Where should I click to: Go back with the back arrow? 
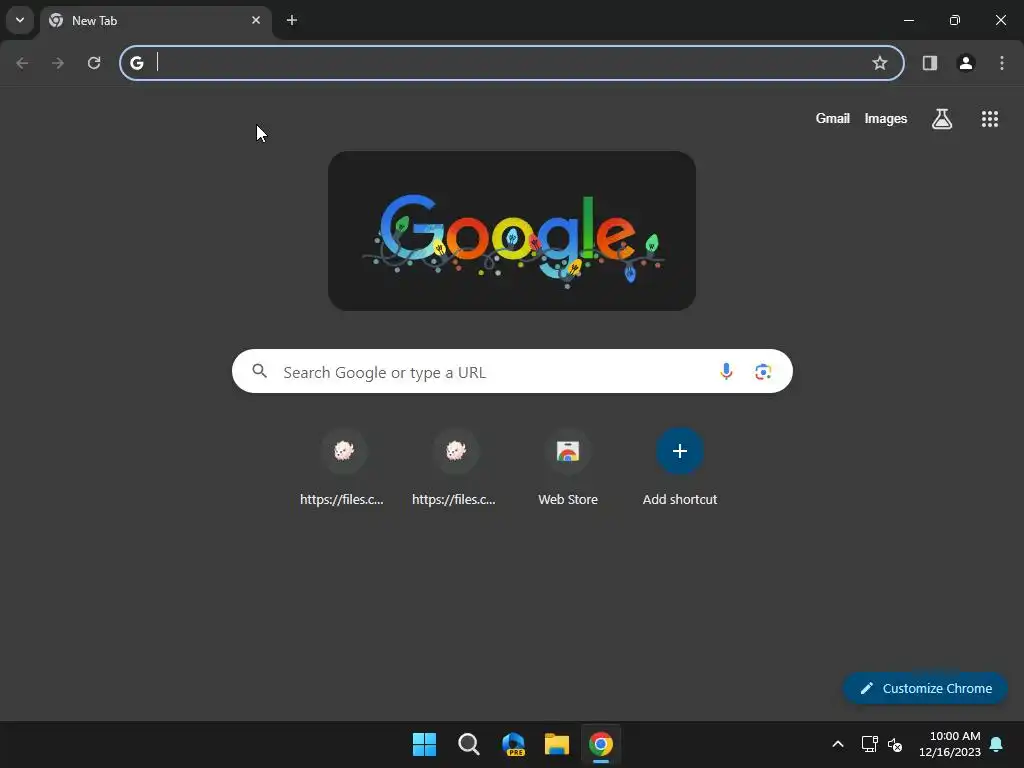(22, 63)
